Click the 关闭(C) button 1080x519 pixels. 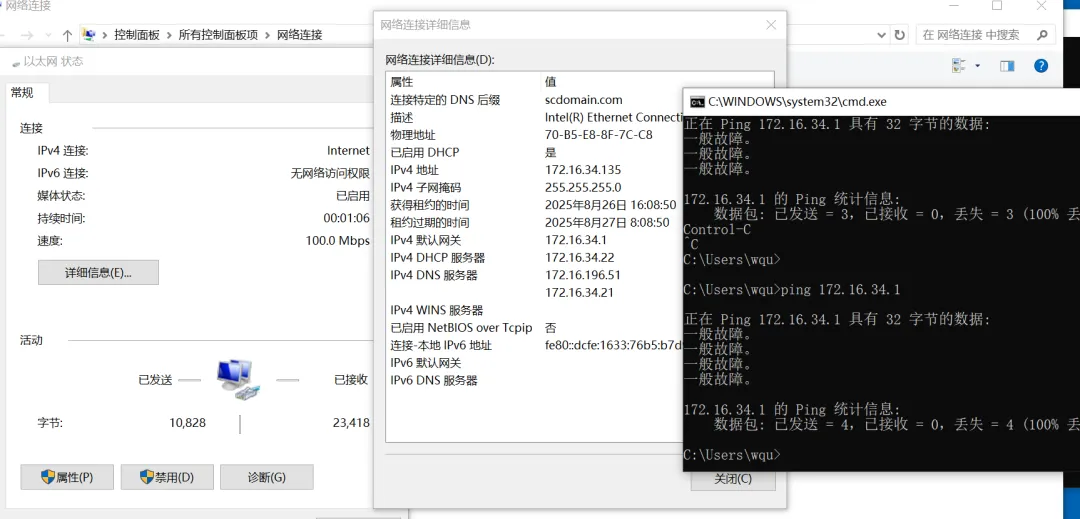pyautogui.click(x=733, y=479)
